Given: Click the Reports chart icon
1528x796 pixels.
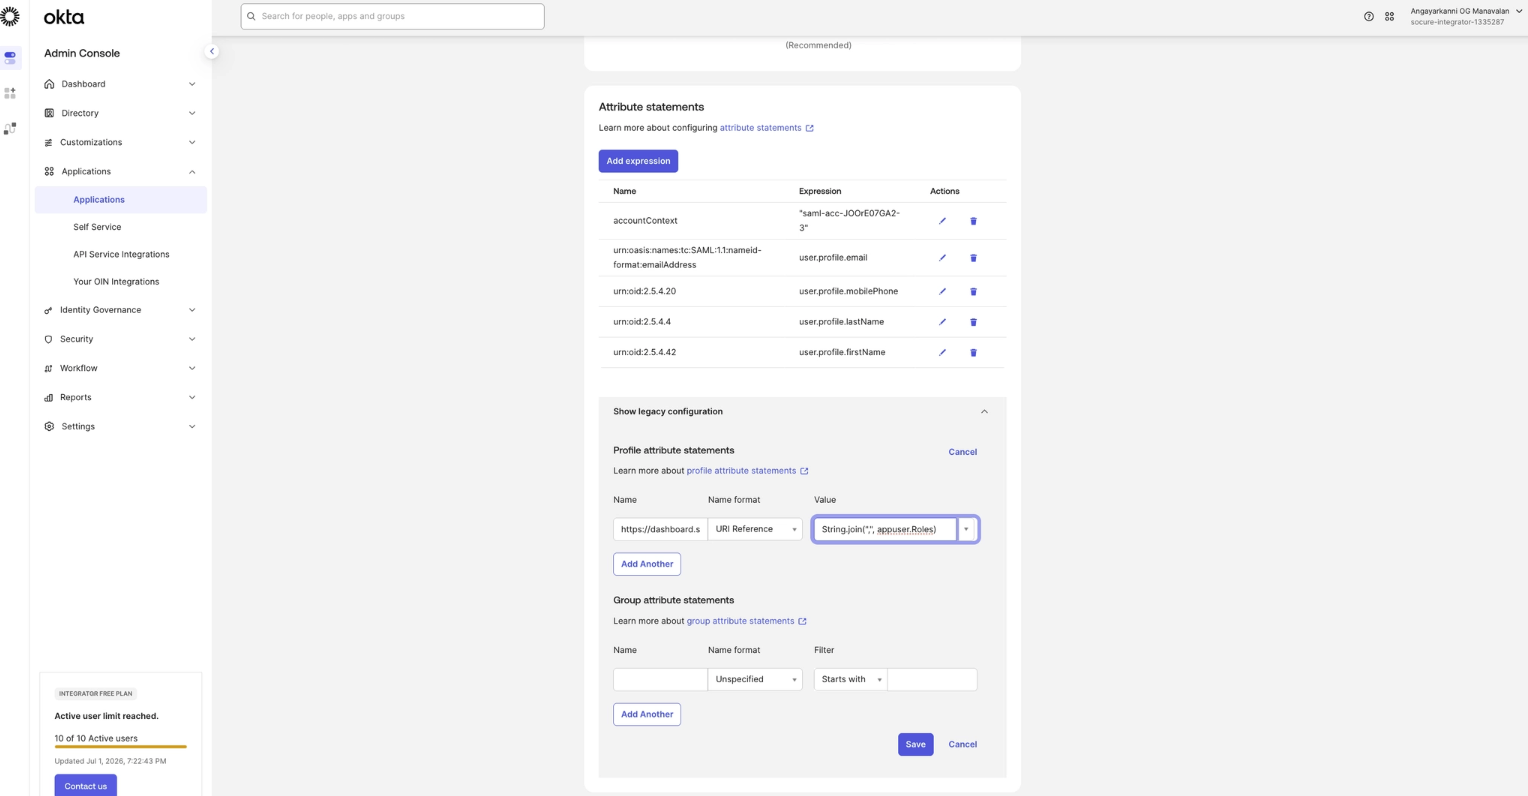Looking at the screenshot, I should [x=48, y=397].
